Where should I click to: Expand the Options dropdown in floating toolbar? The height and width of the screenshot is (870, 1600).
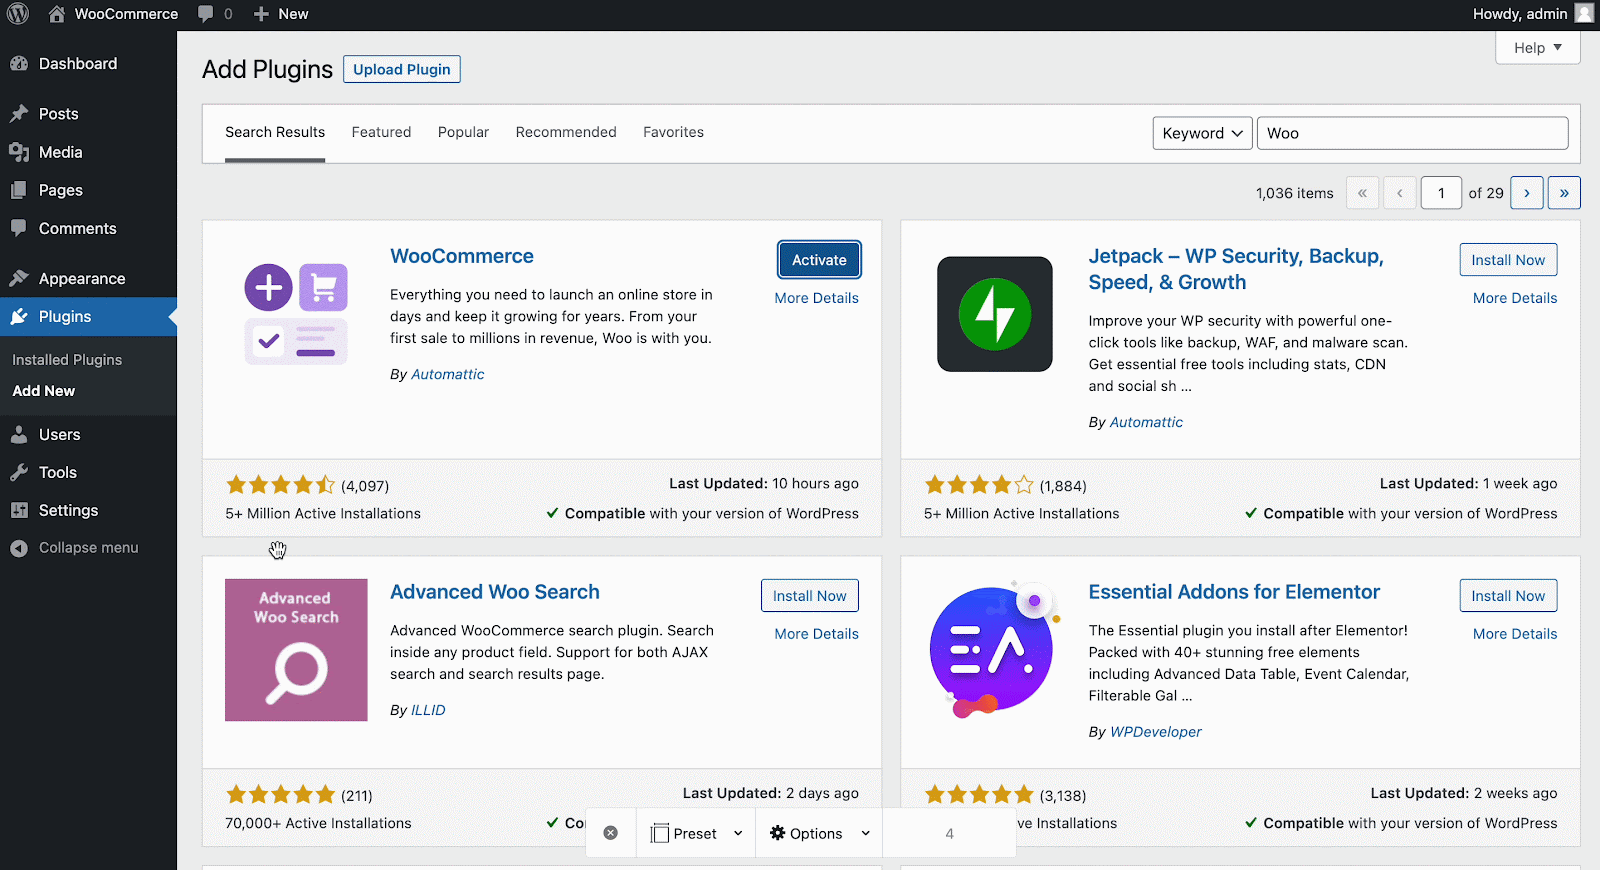[819, 833]
